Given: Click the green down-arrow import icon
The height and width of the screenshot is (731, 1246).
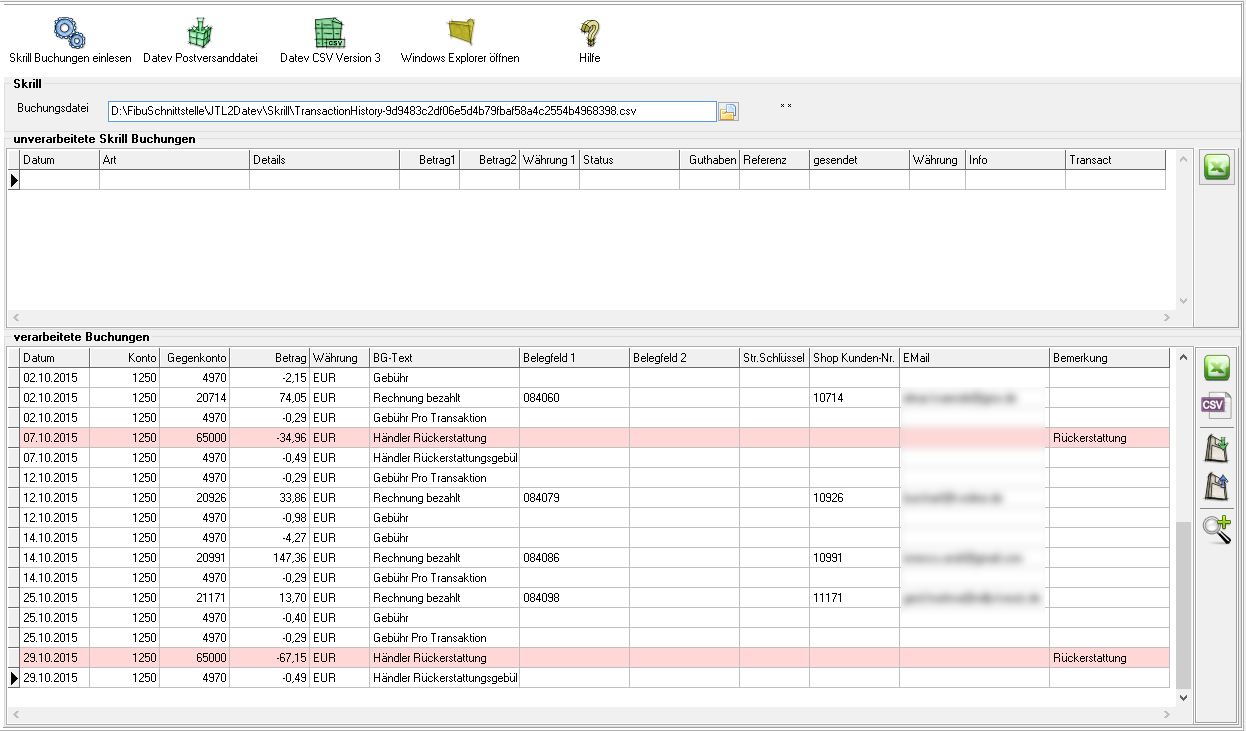Looking at the screenshot, I should (1216, 447).
